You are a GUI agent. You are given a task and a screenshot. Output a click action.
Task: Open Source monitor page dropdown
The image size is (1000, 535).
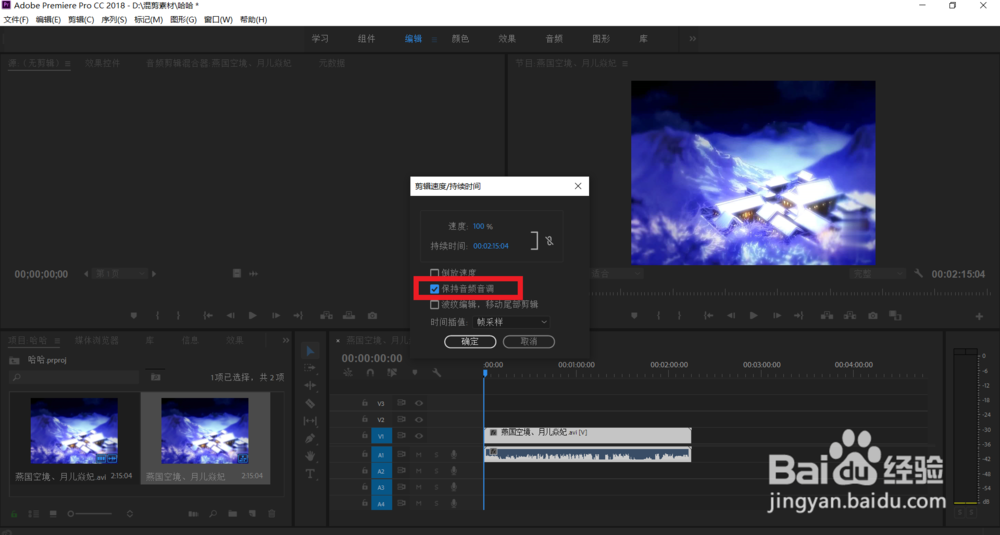(x=120, y=274)
